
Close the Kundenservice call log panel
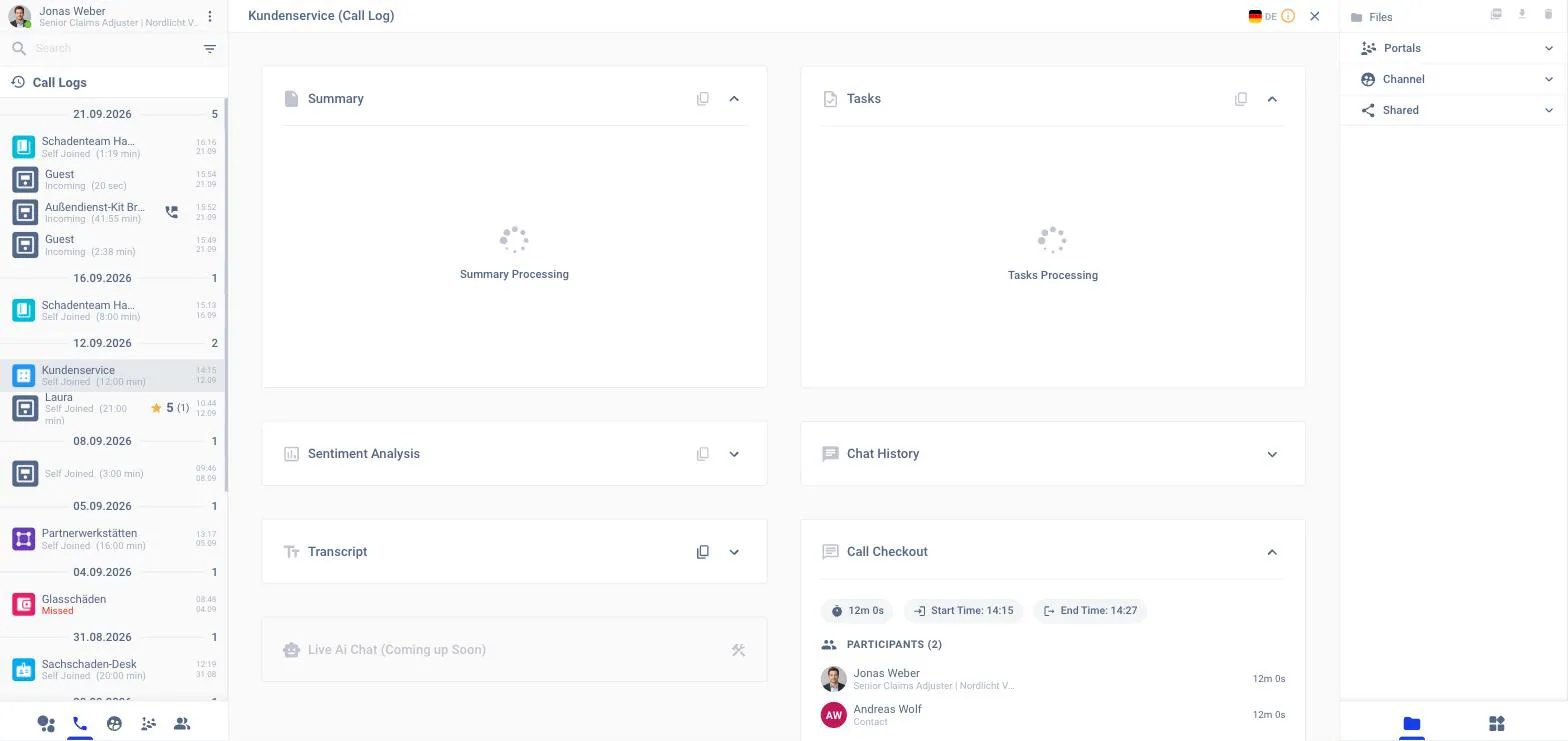coord(1315,16)
